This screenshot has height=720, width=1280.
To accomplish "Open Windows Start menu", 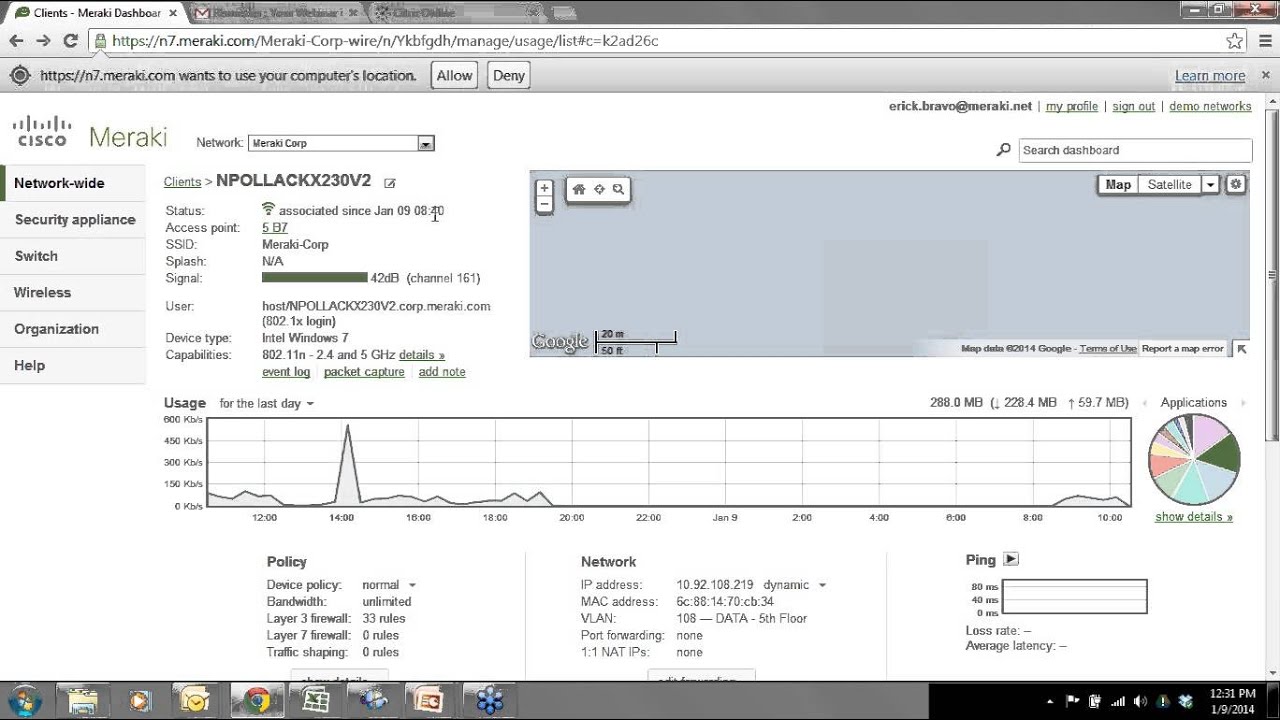I will pos(24,700).
